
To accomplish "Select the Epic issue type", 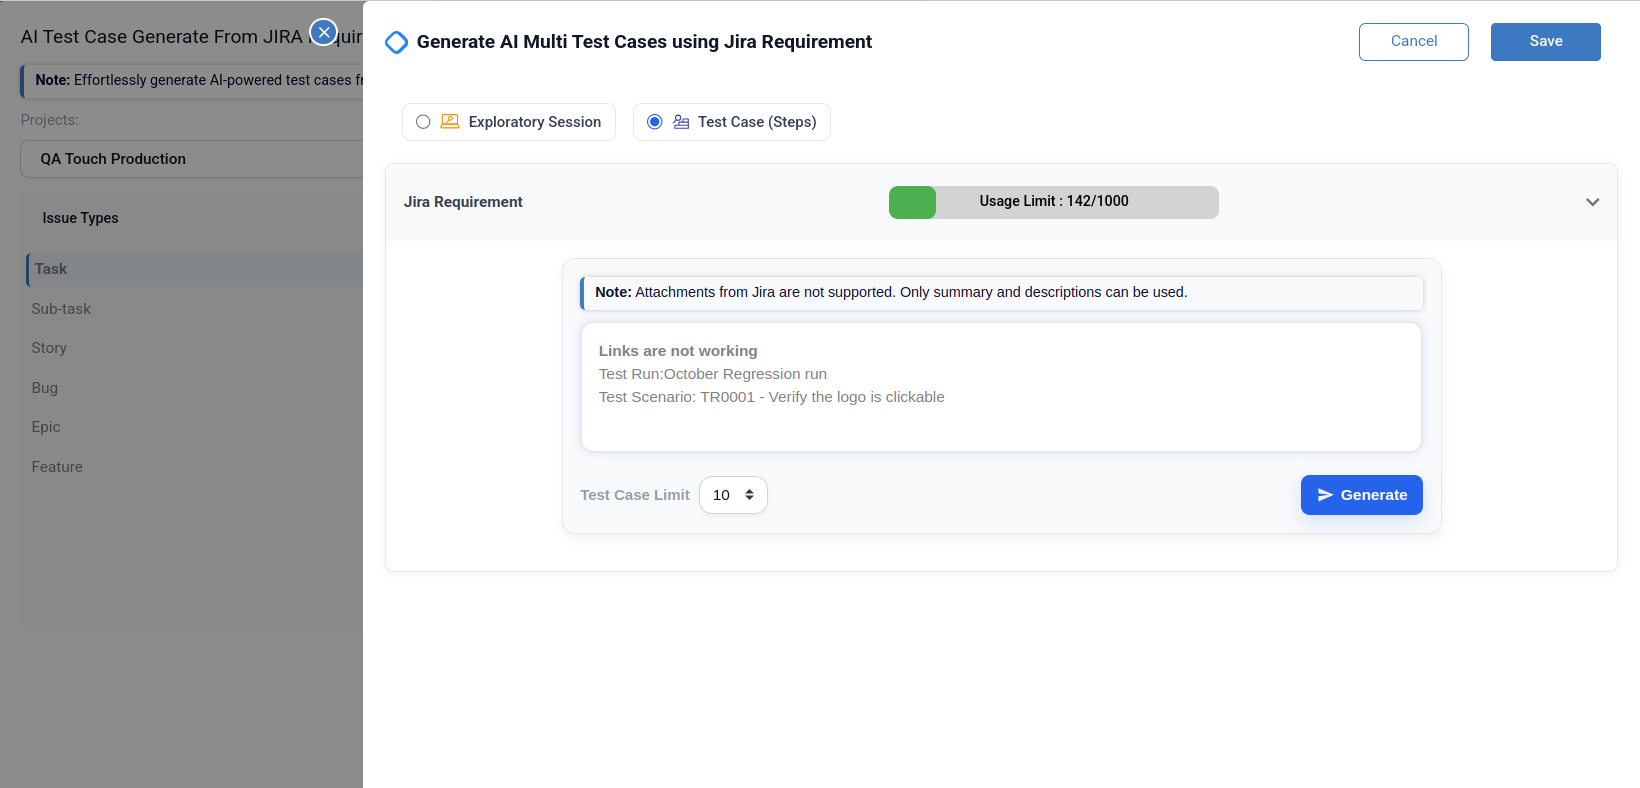I will [x=46, y=427].
